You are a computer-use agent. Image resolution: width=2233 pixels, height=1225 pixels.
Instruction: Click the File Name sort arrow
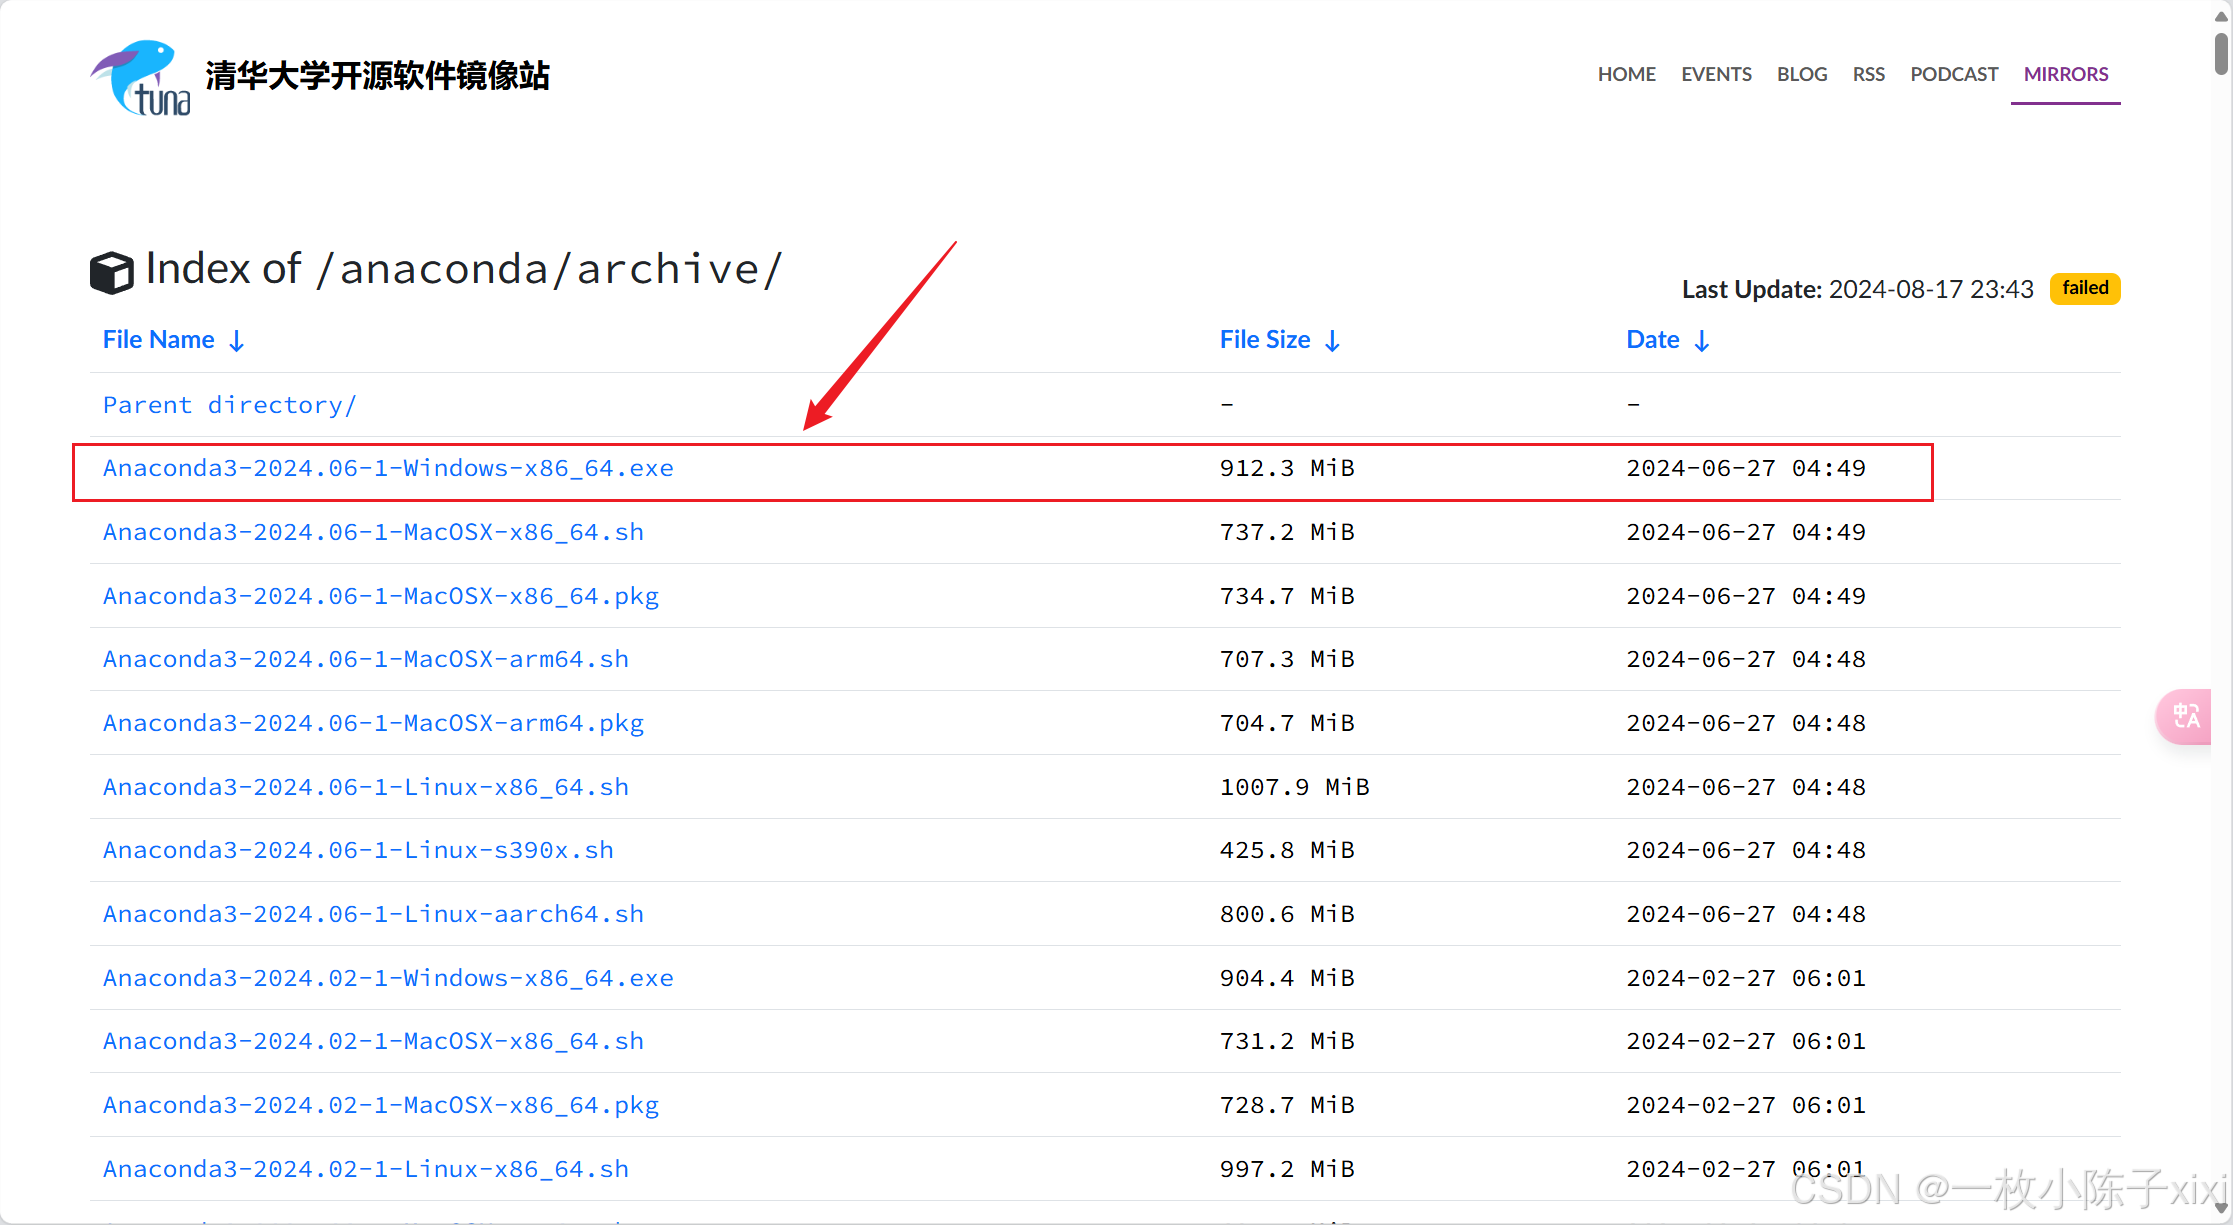point(237,341)
